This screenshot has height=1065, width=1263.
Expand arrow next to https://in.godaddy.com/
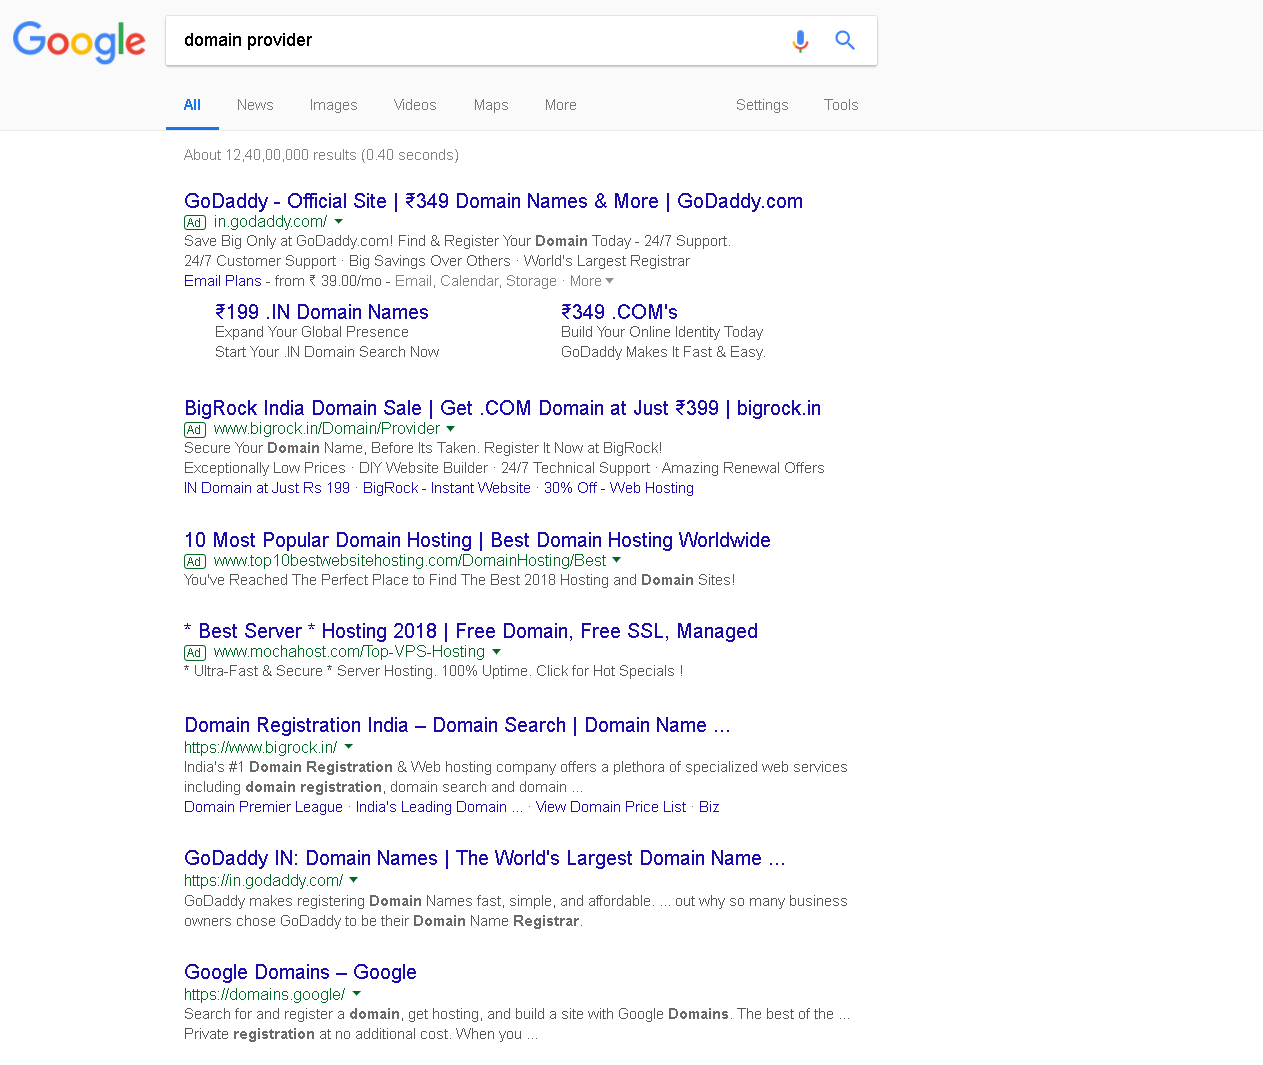(x=354, y=881)
